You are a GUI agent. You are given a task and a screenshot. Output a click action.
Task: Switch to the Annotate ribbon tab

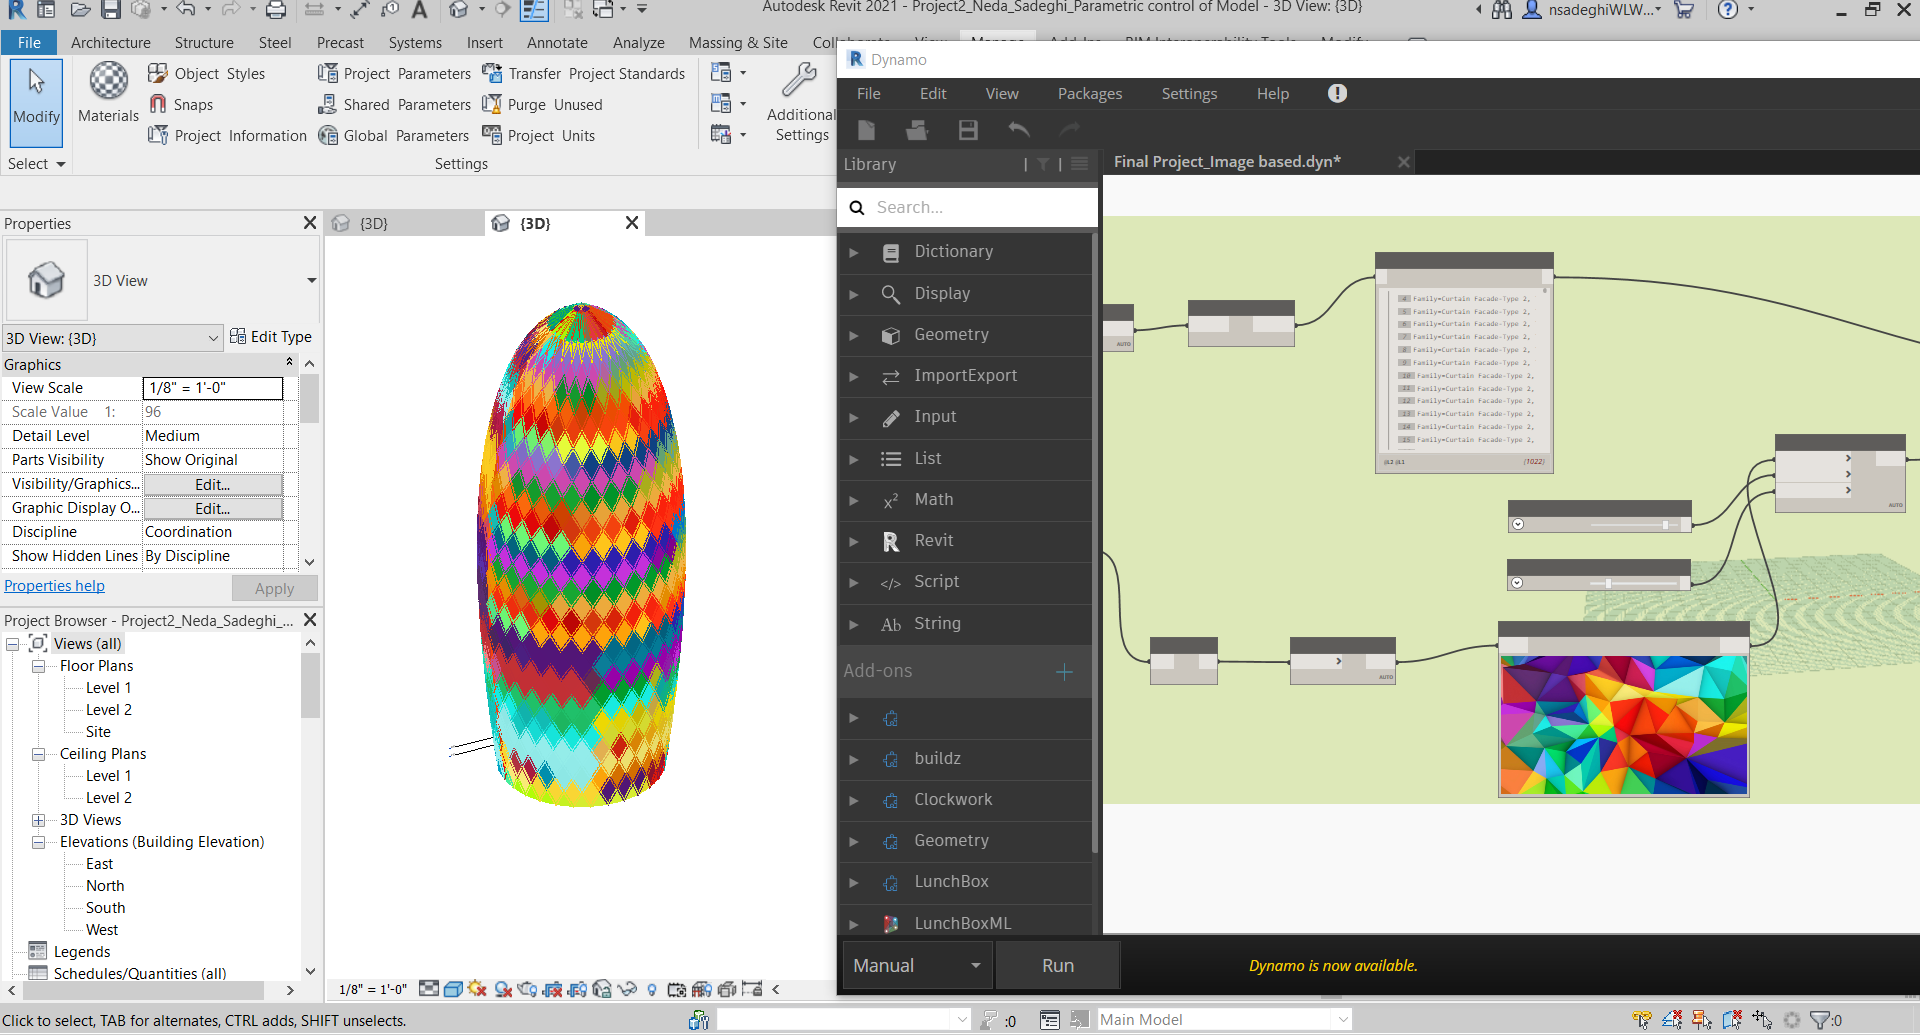(x=557, y=42)
